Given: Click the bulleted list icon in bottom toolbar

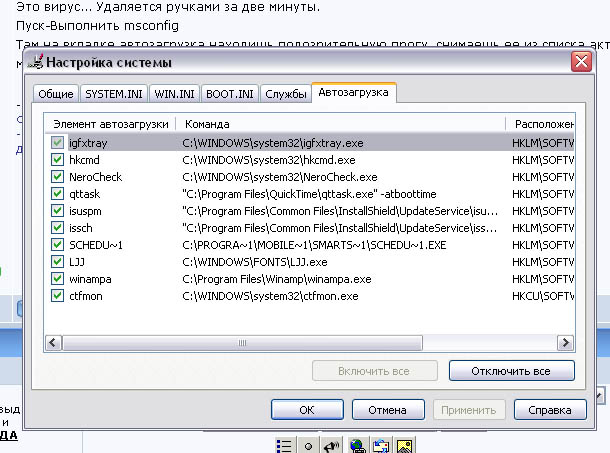Looking at the screenshot, I should click(285, 444).
